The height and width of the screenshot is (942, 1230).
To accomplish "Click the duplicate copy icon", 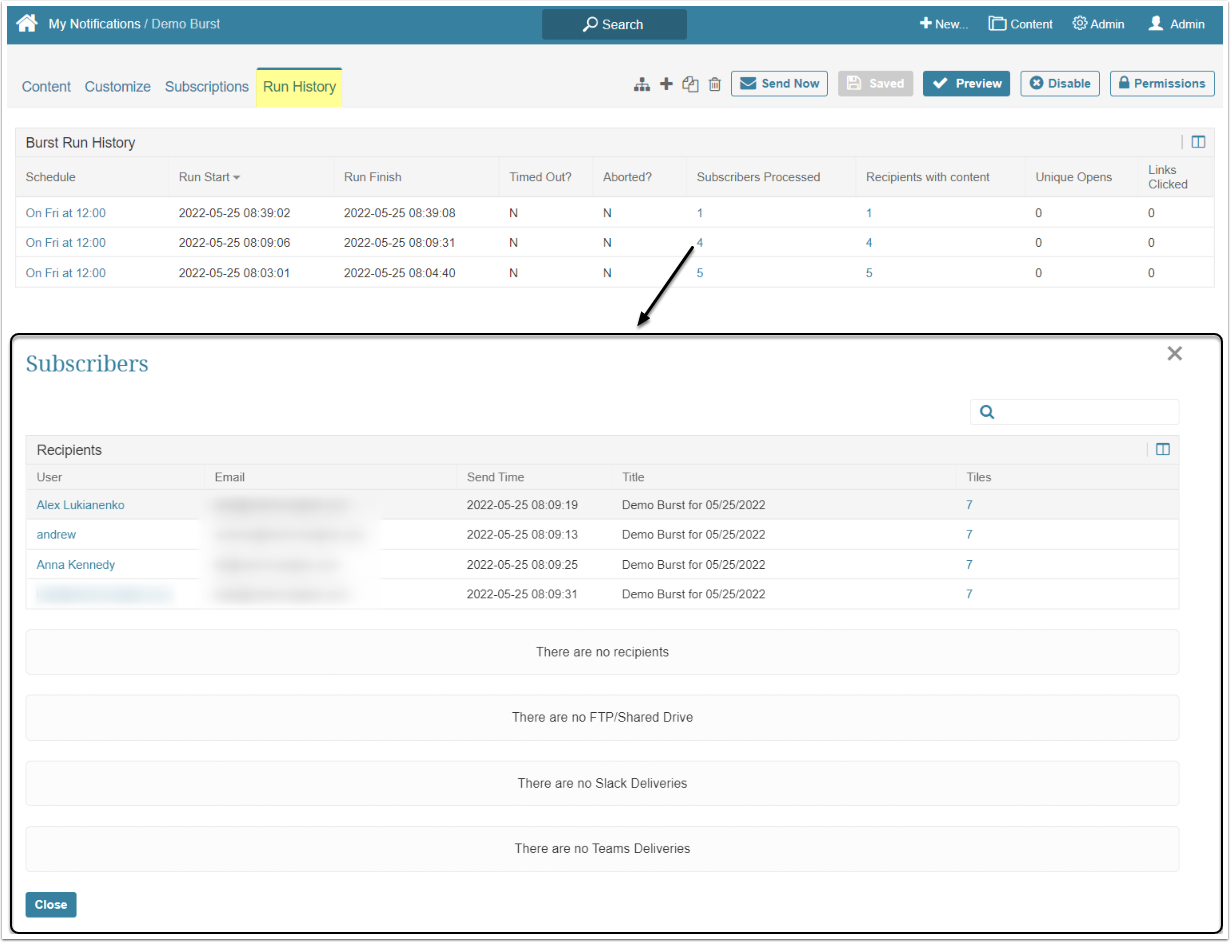I will pyautogui.click(x=690, y=84).
